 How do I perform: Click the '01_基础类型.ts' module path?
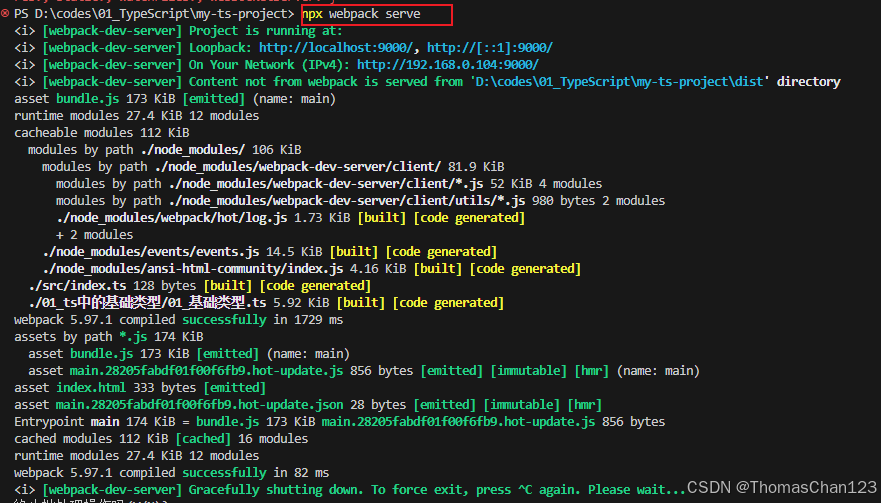point(148,302)
